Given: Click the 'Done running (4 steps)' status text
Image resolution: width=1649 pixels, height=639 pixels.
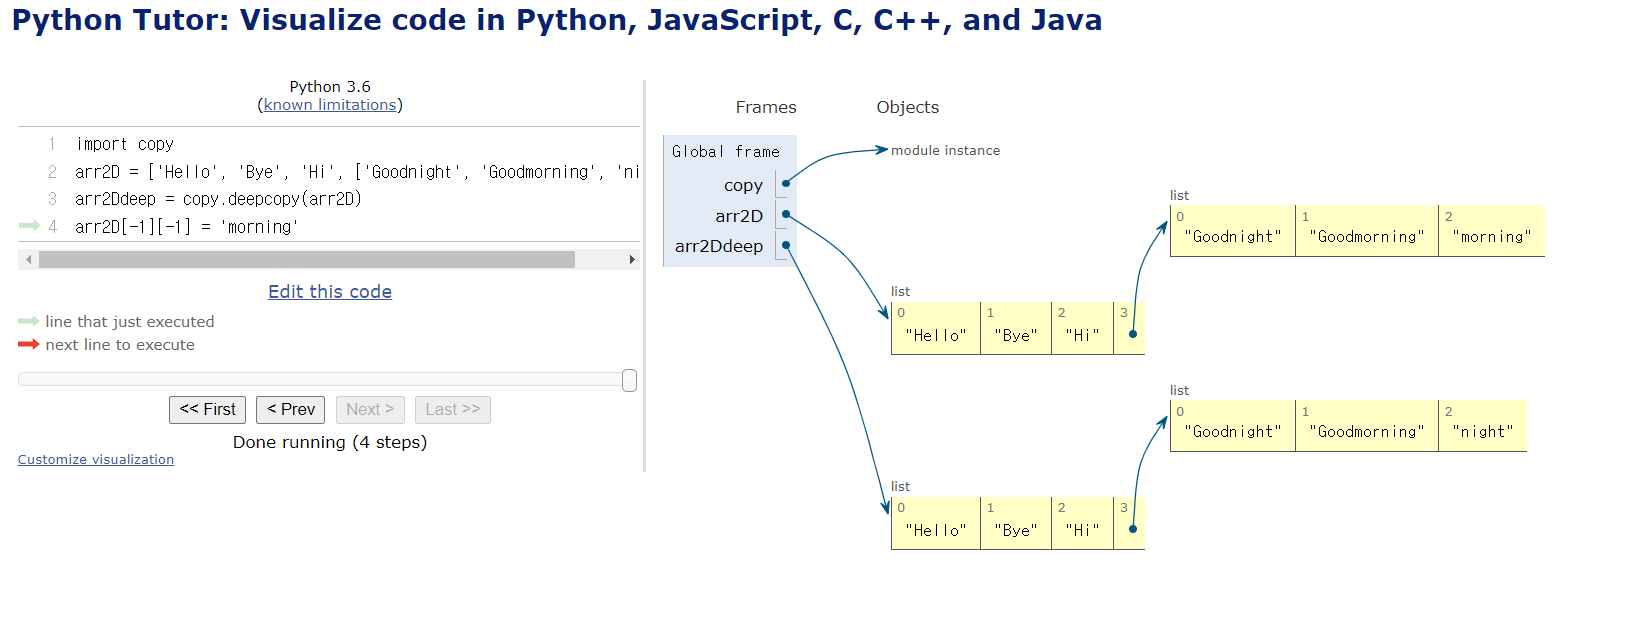Looking at the screenshot, I should [330, 442].
